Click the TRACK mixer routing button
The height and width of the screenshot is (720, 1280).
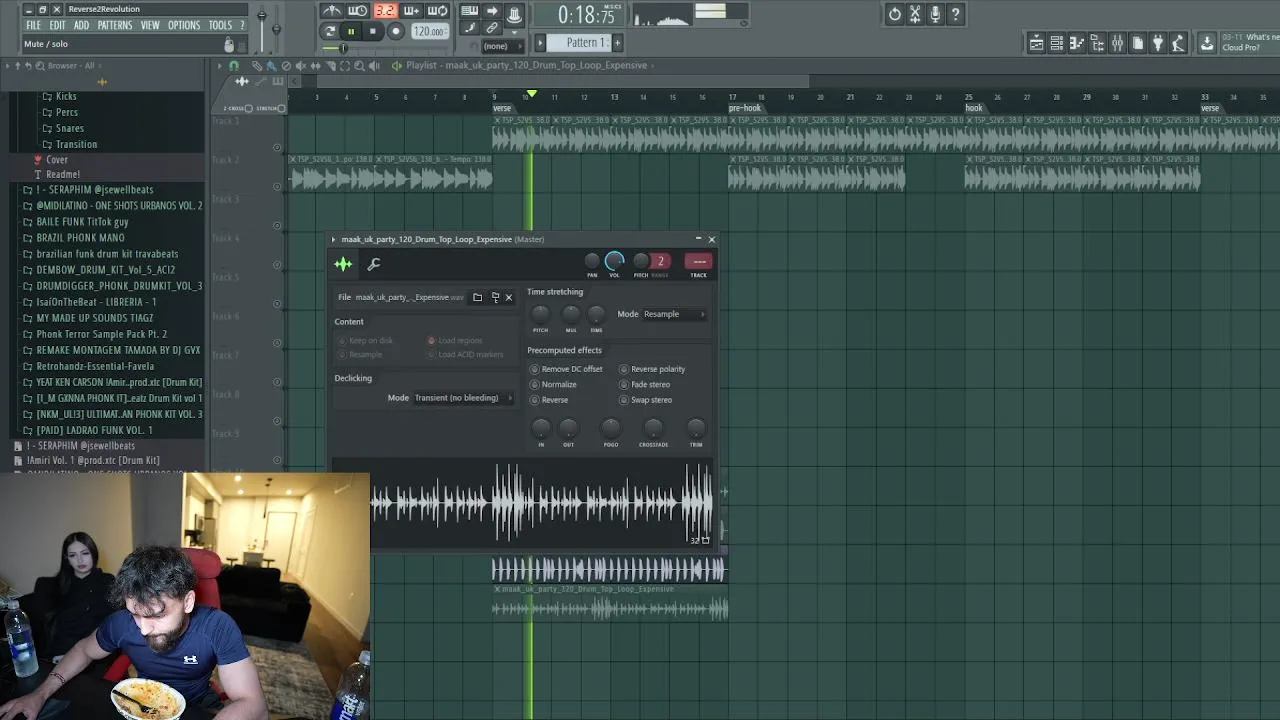point(699,262)
